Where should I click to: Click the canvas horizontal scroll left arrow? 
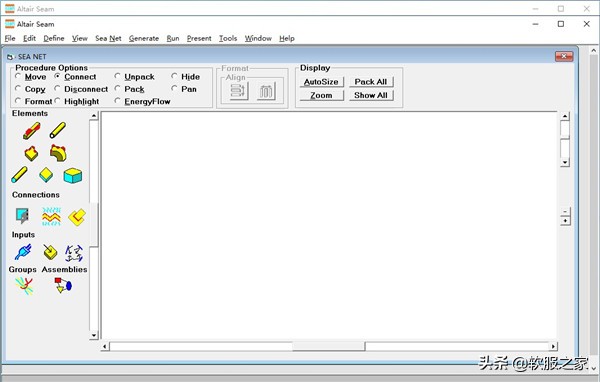pos(105,346)
